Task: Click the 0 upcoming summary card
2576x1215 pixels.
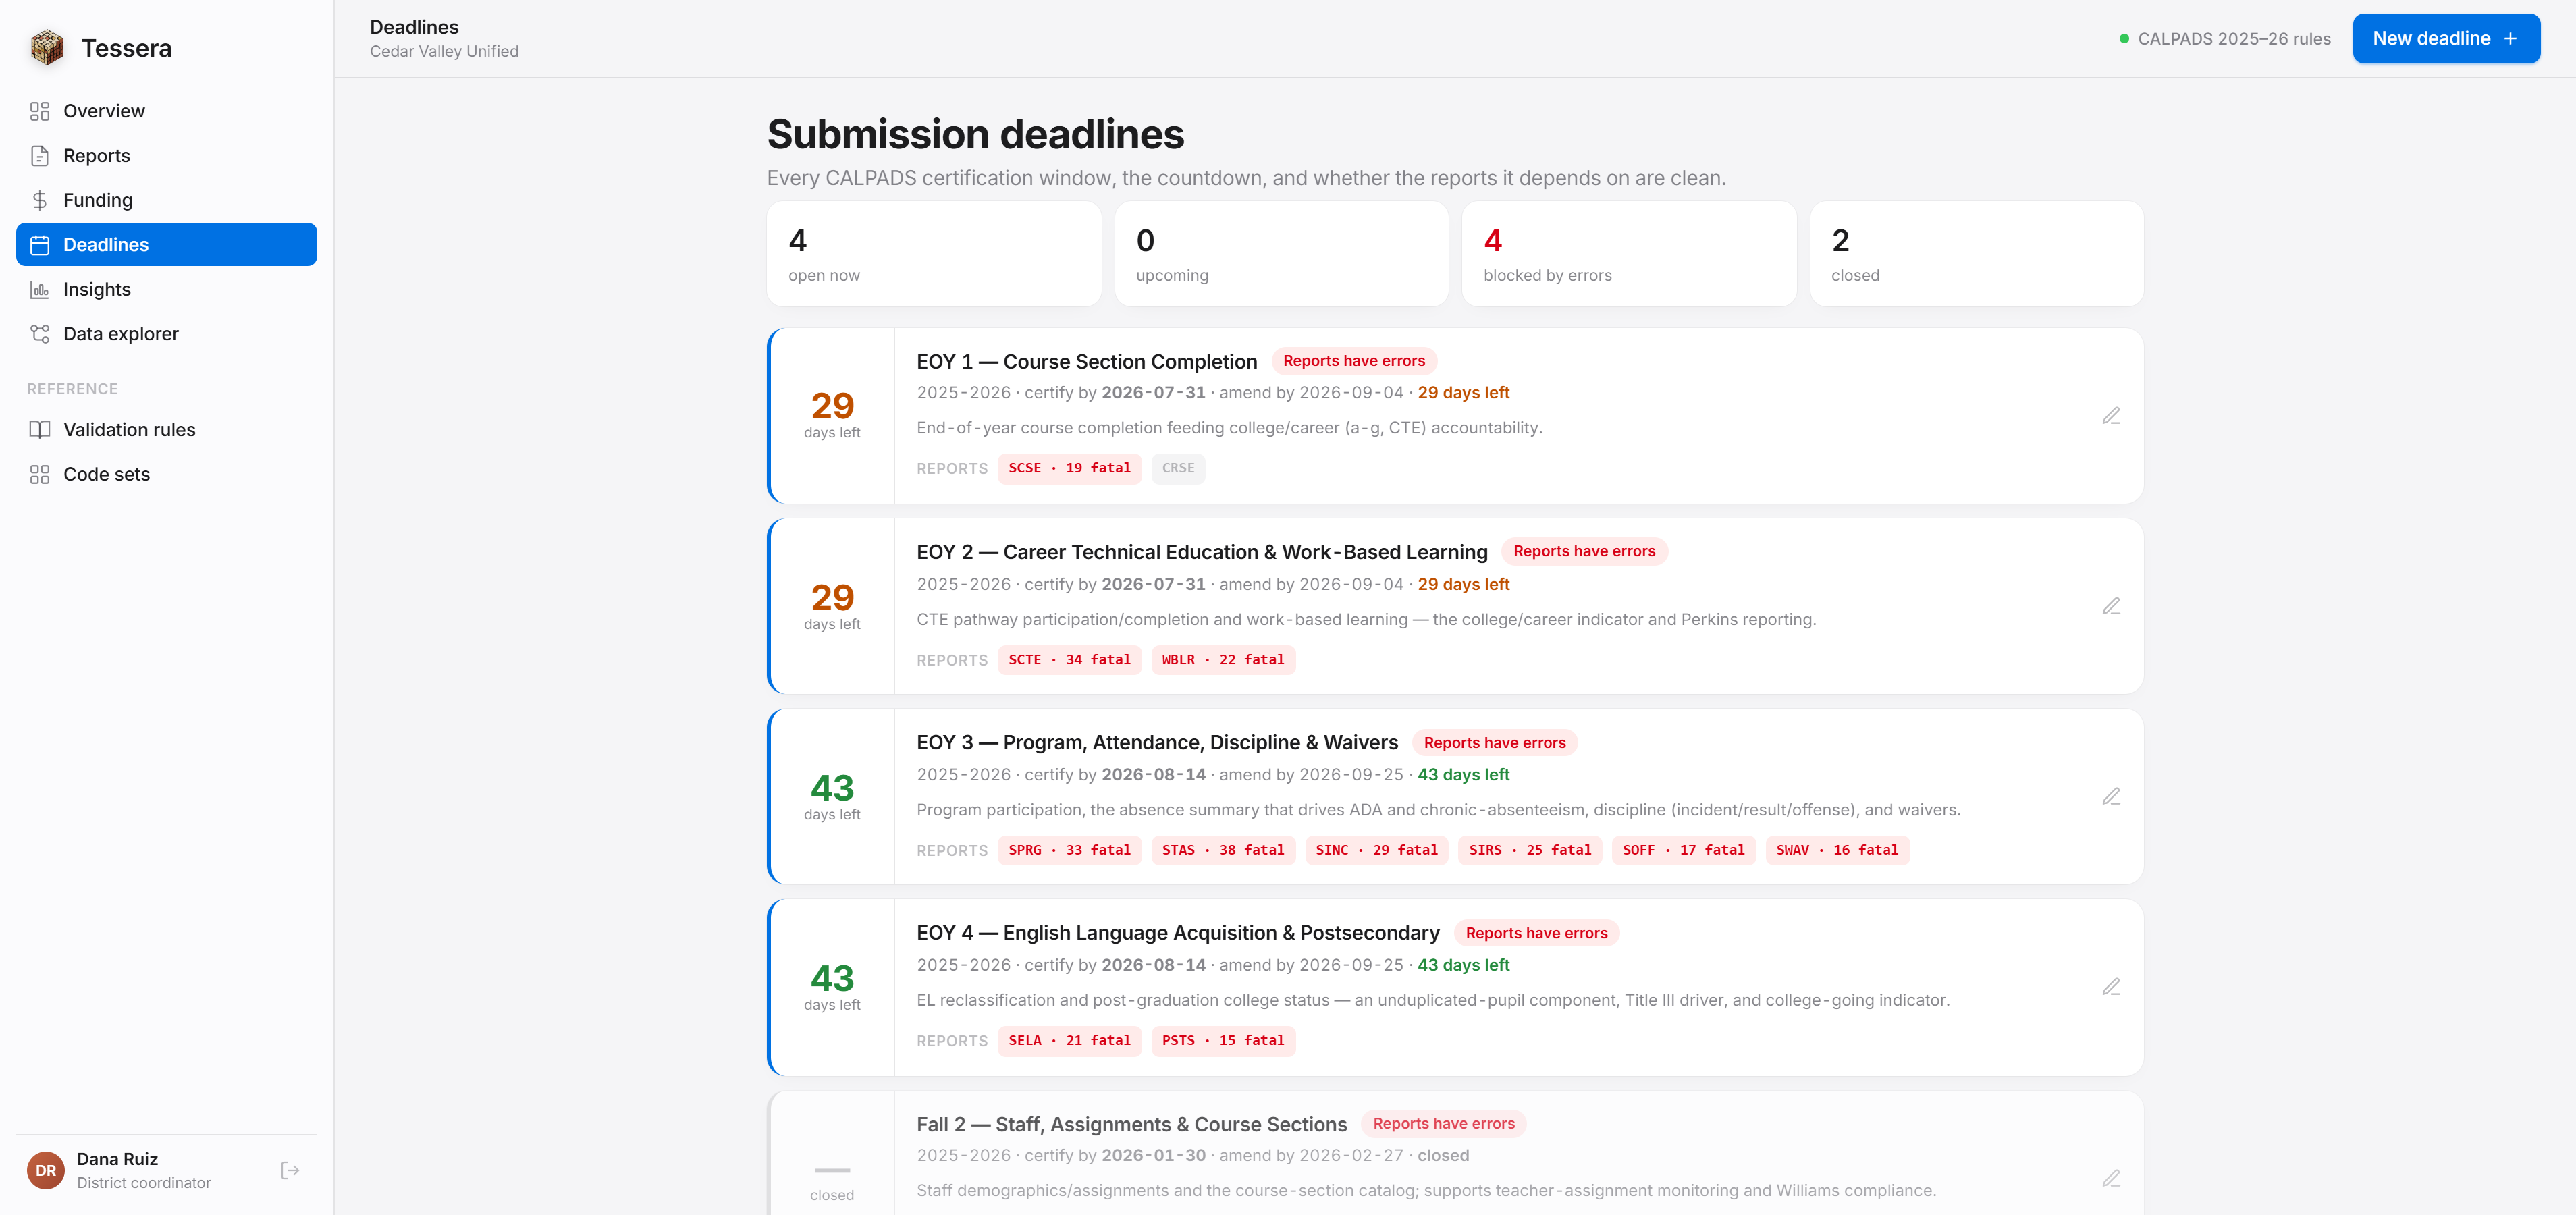Action: point(1281,254)
